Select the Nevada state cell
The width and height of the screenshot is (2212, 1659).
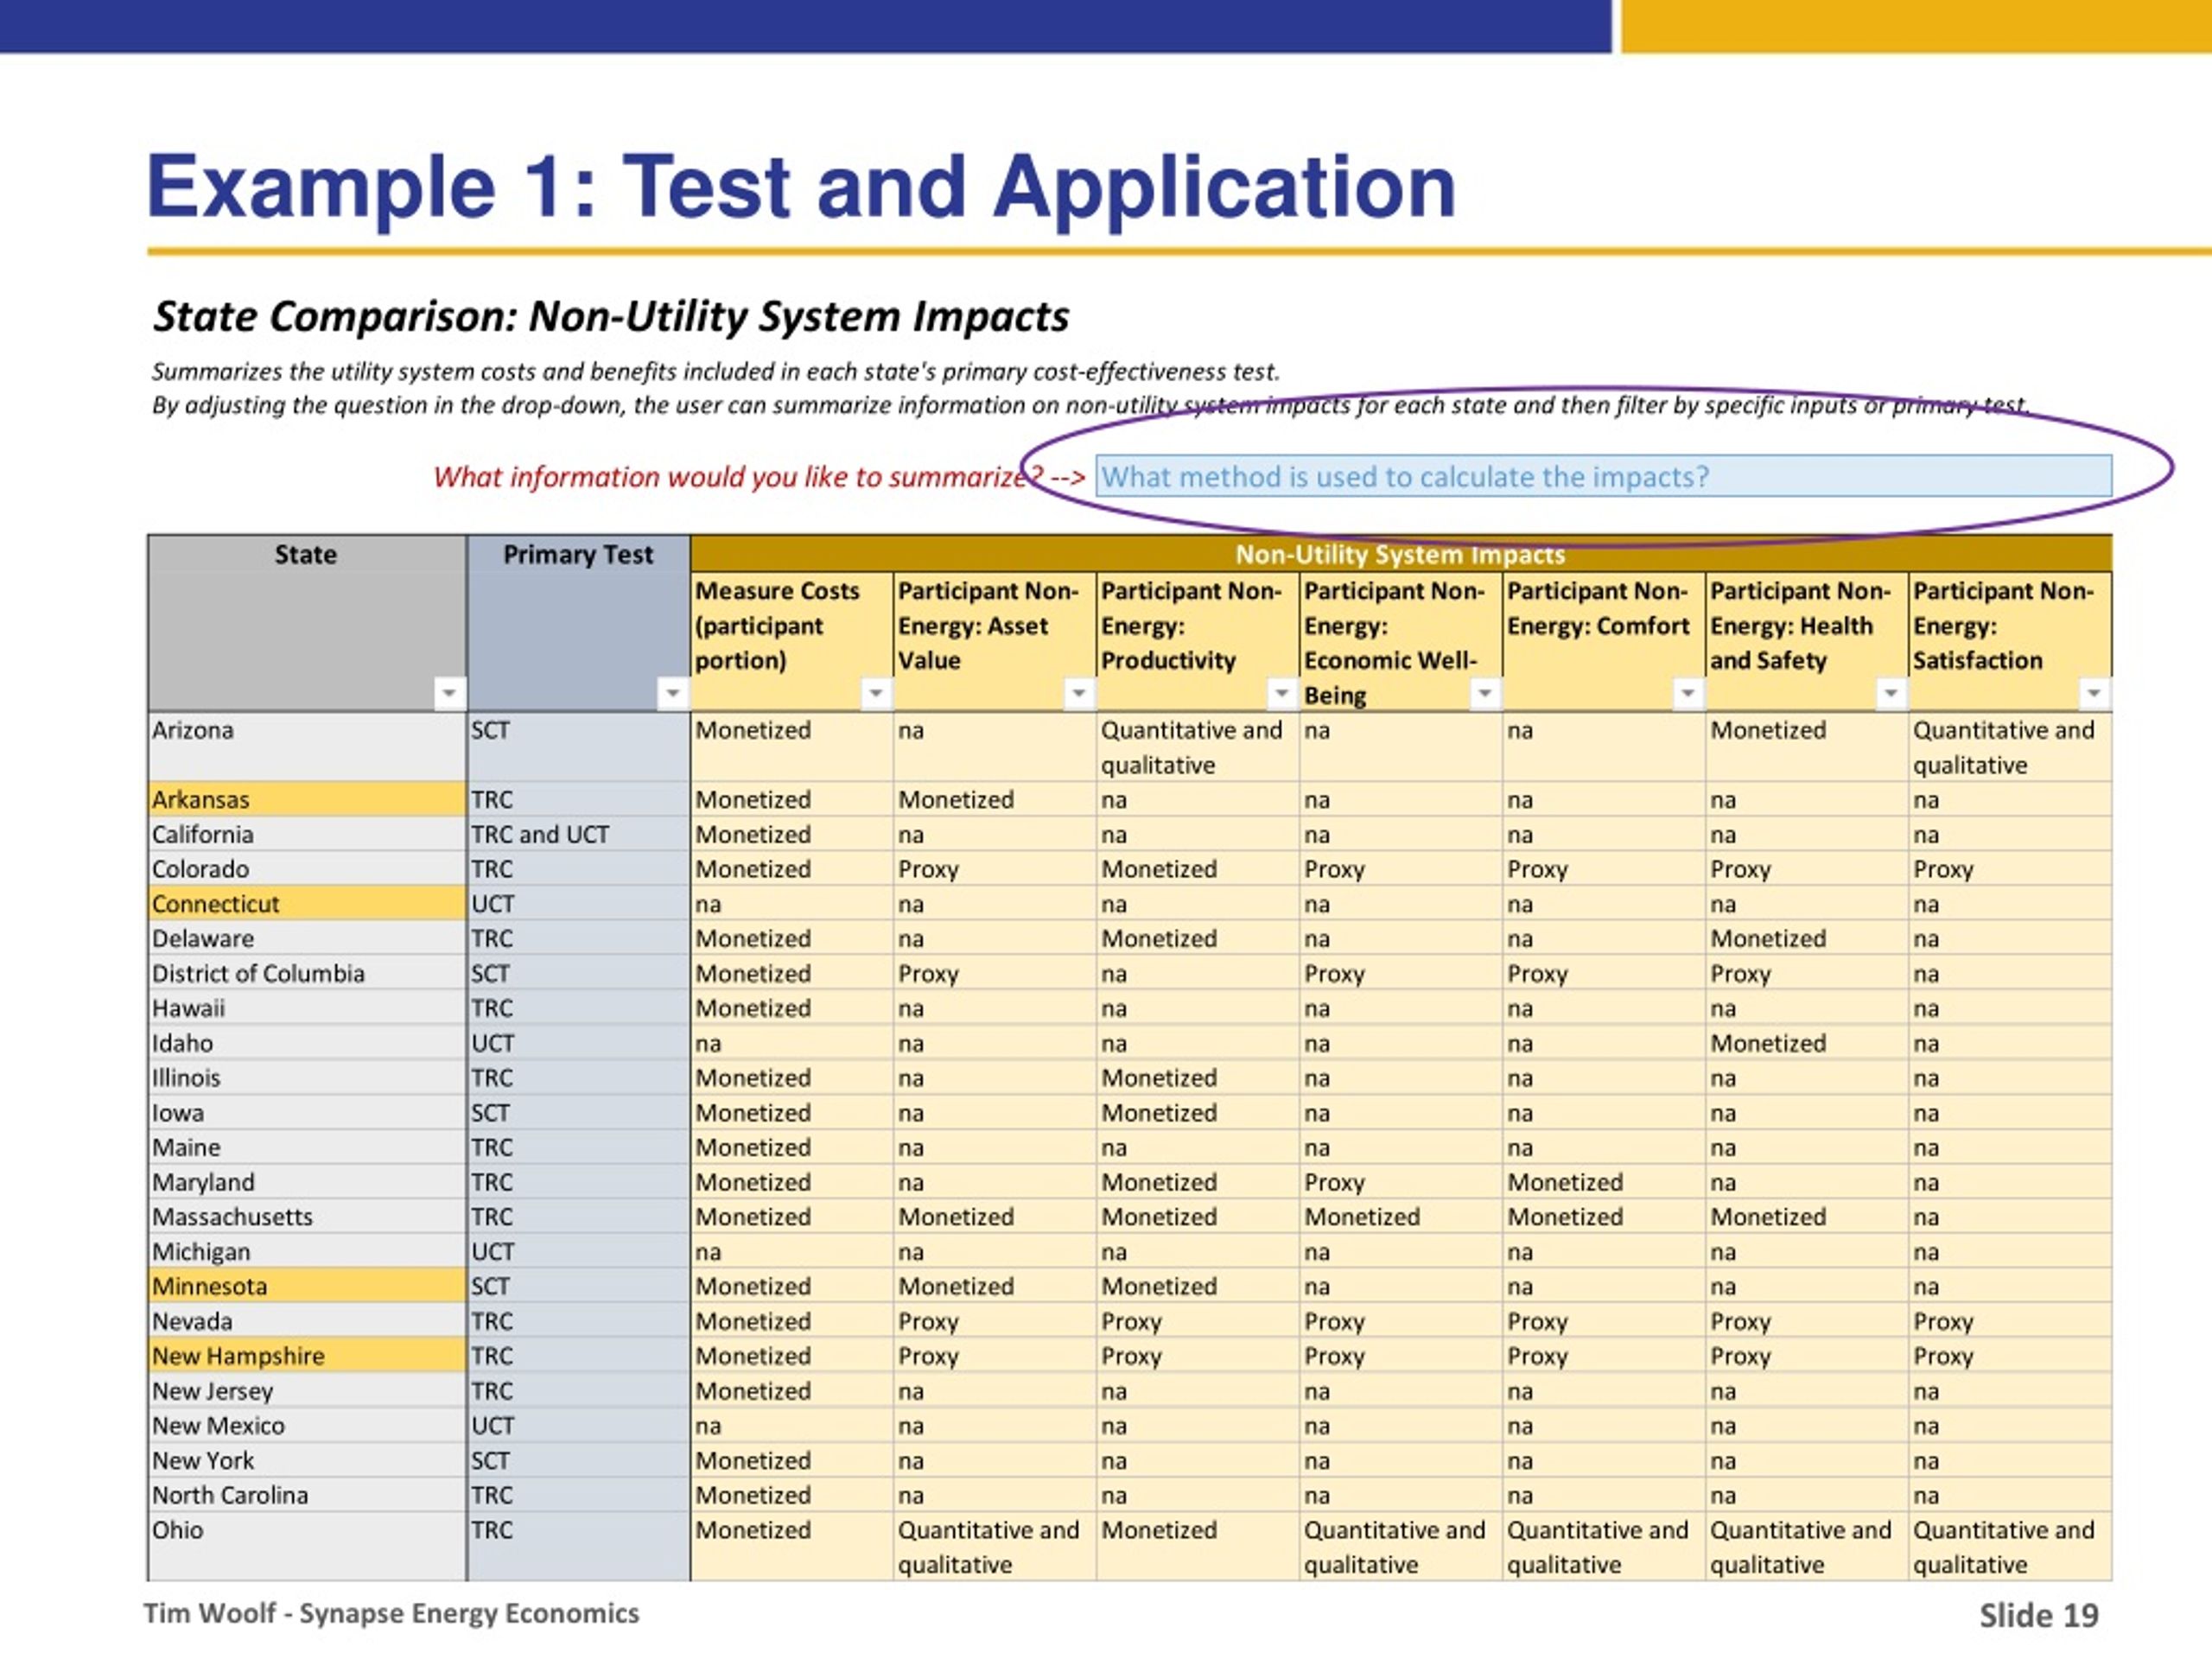point(307,1321)
